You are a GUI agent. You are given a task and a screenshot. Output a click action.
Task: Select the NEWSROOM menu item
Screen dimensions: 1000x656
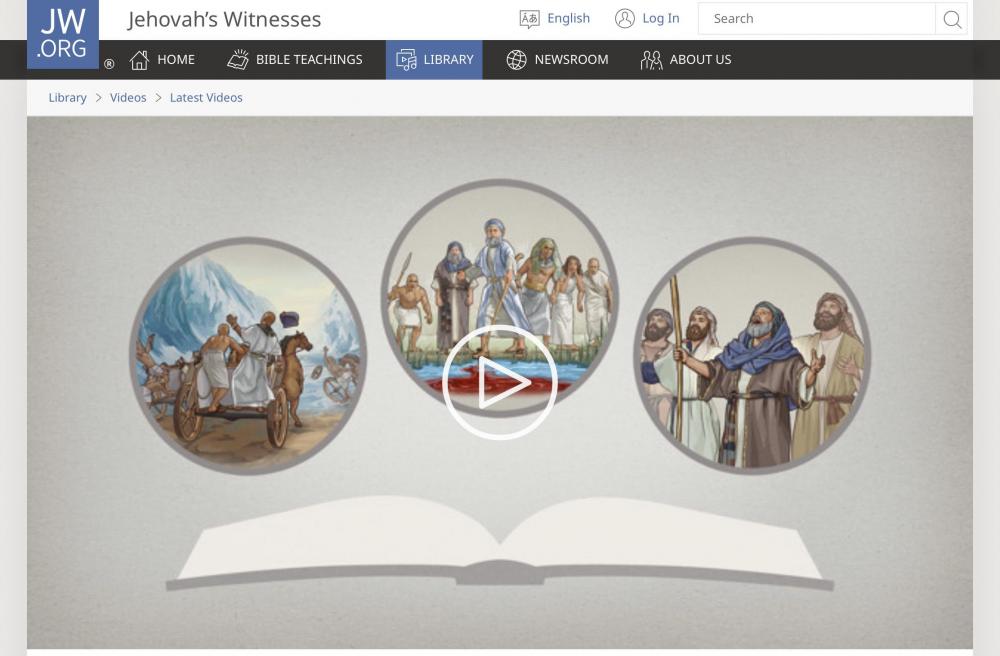(571, 59)
